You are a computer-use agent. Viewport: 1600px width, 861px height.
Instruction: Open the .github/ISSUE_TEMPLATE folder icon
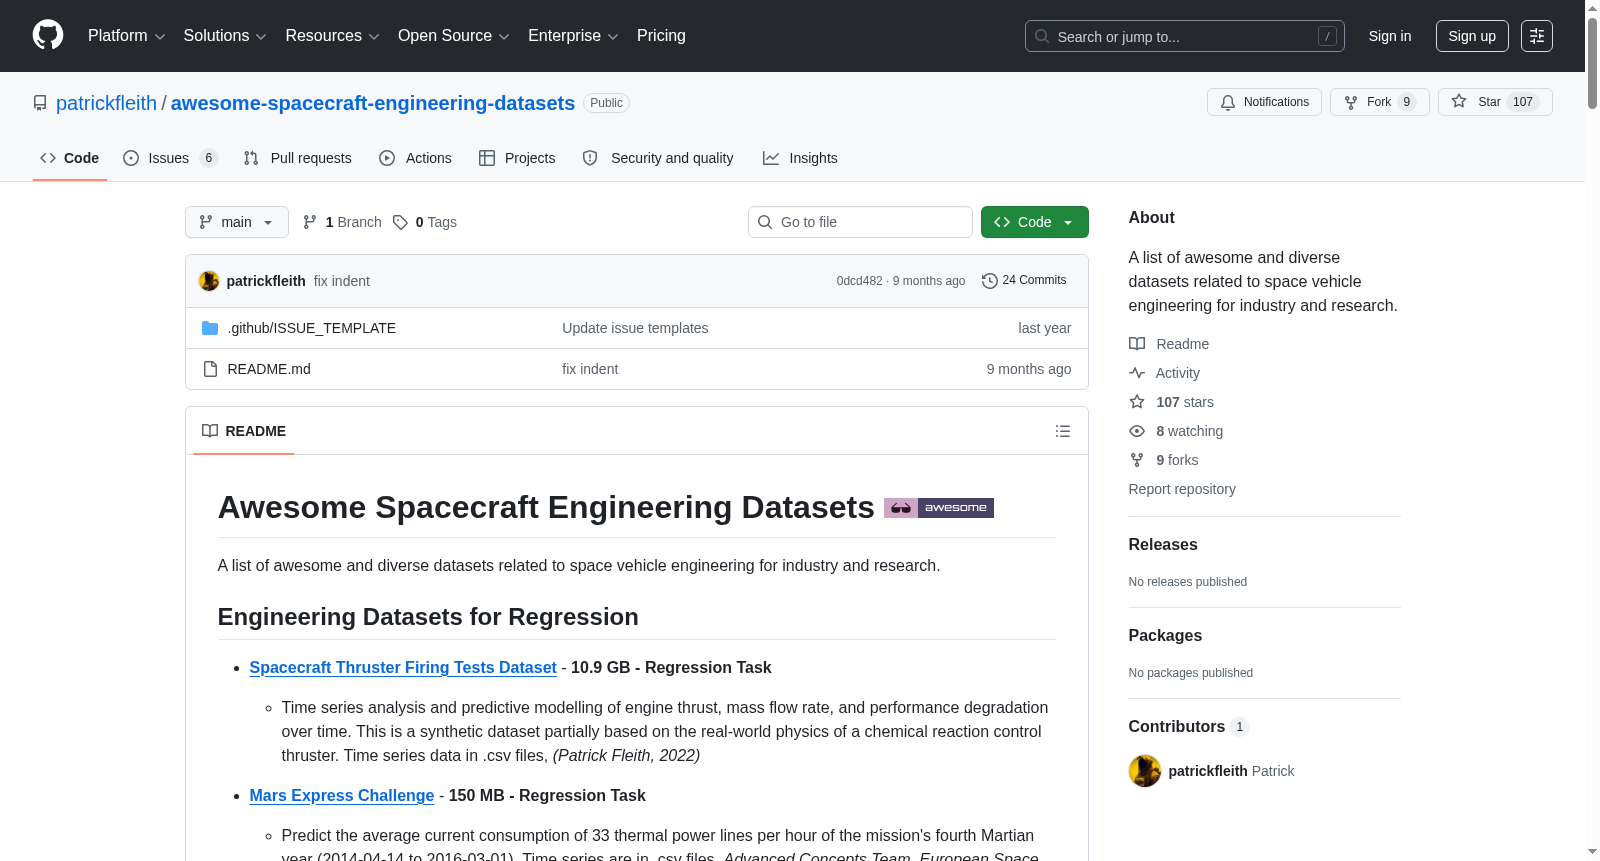[210, 328]
